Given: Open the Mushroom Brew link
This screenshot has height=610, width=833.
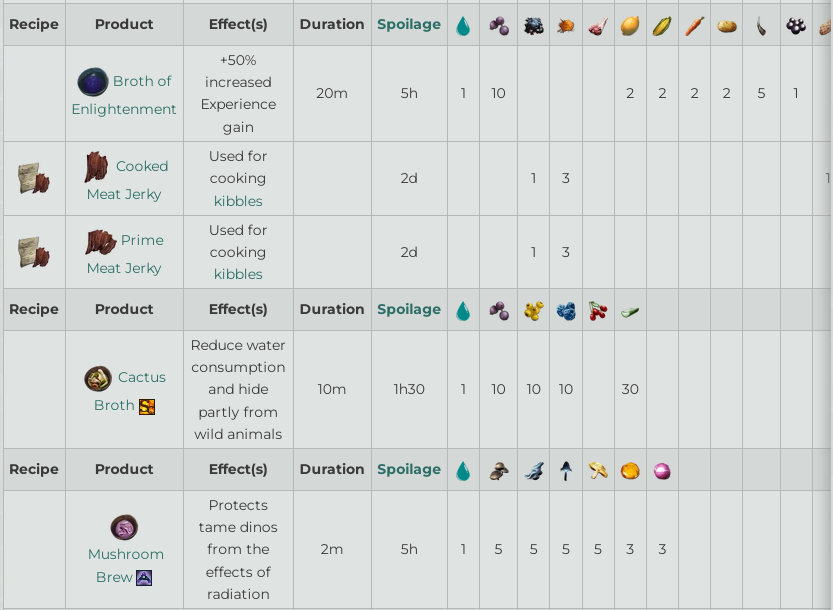Looking at the screenshot, I should pyautogui.click(x=125, y=565).
